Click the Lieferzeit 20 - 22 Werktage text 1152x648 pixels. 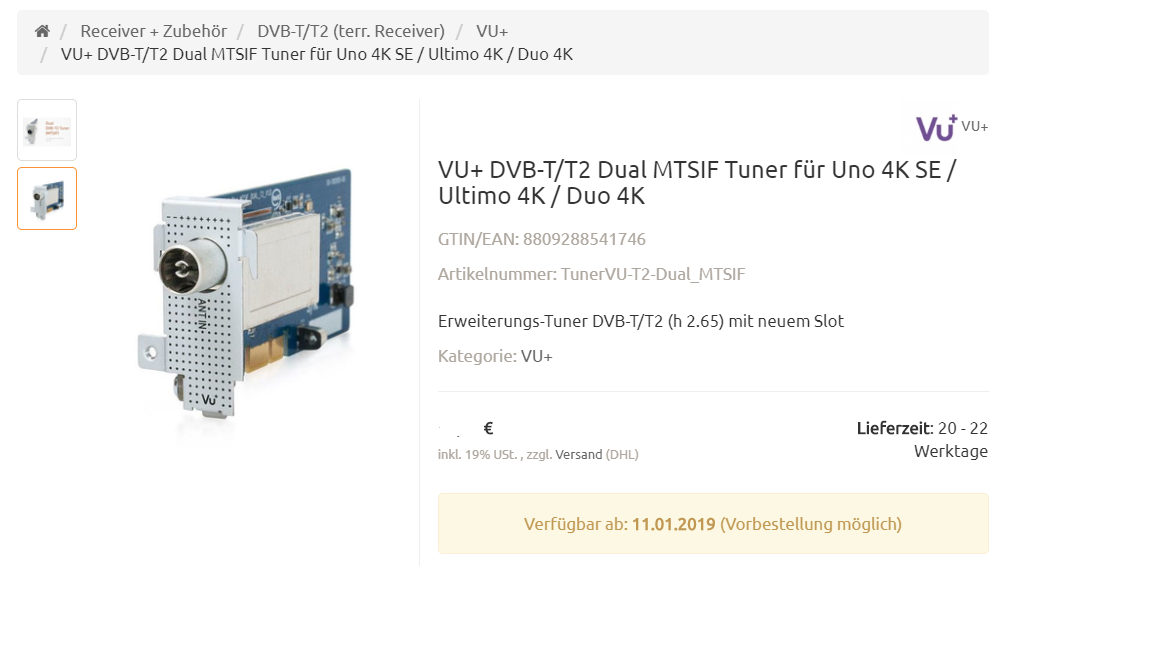tap(922, 439)
